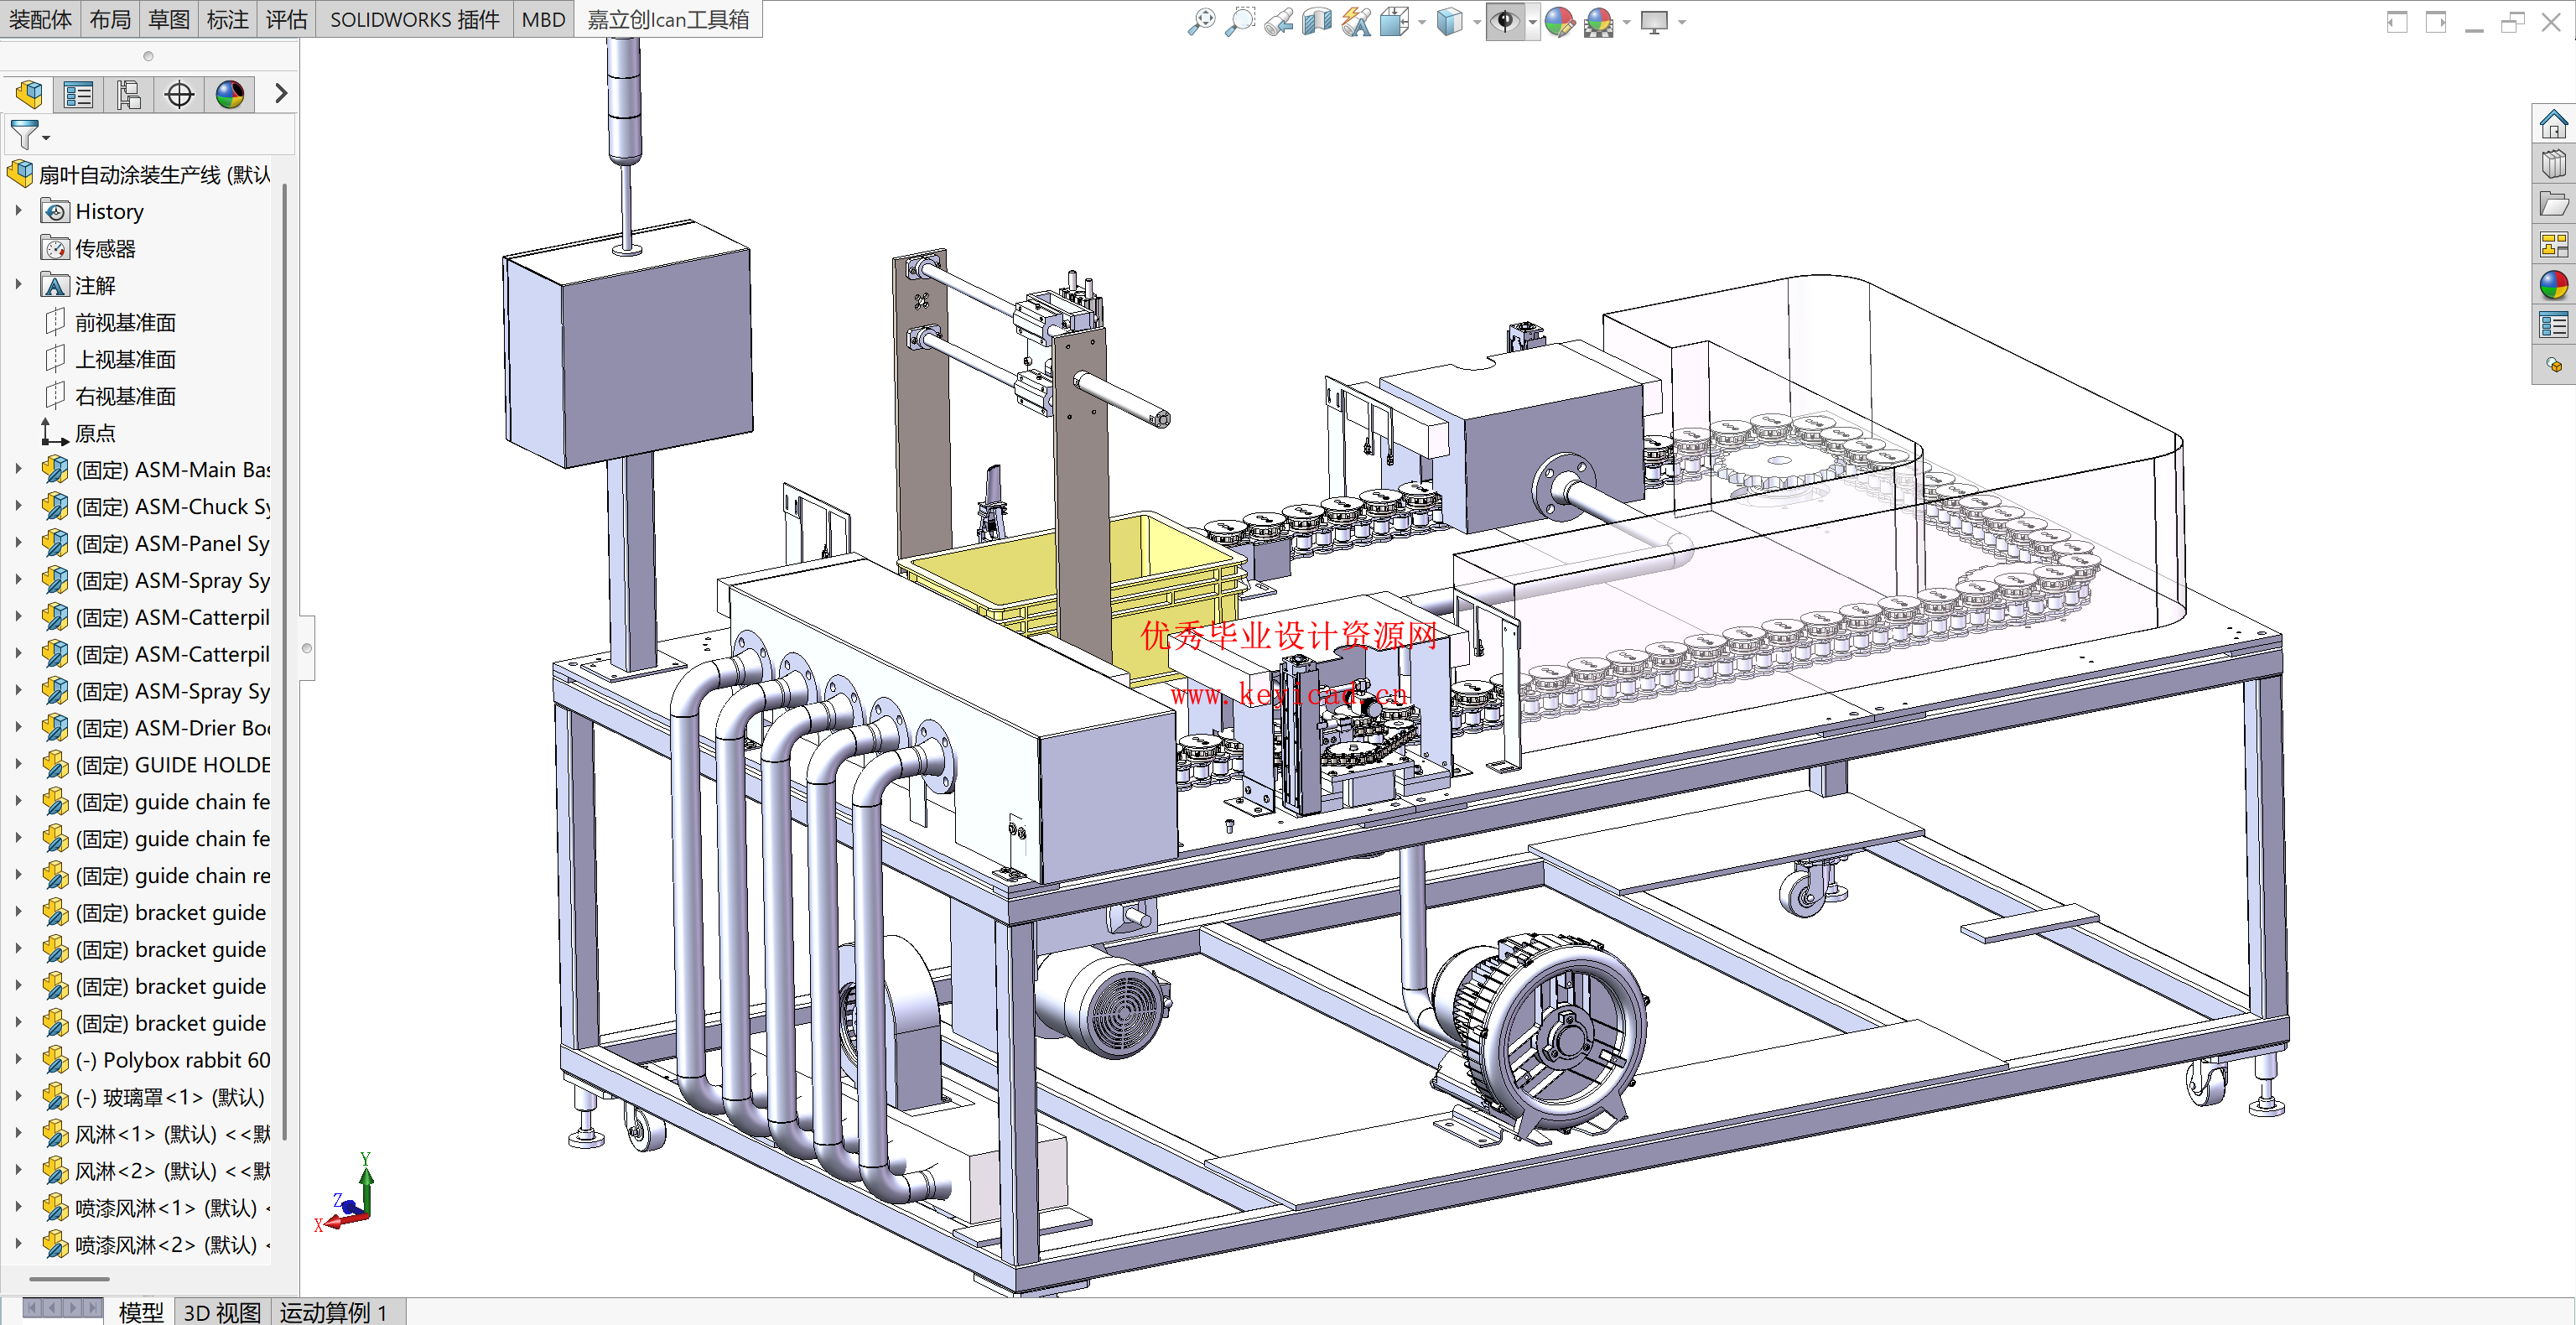The image size is (2576, 1325).
Task: Expand the 注解 tree node
Action: click(18, 285)
